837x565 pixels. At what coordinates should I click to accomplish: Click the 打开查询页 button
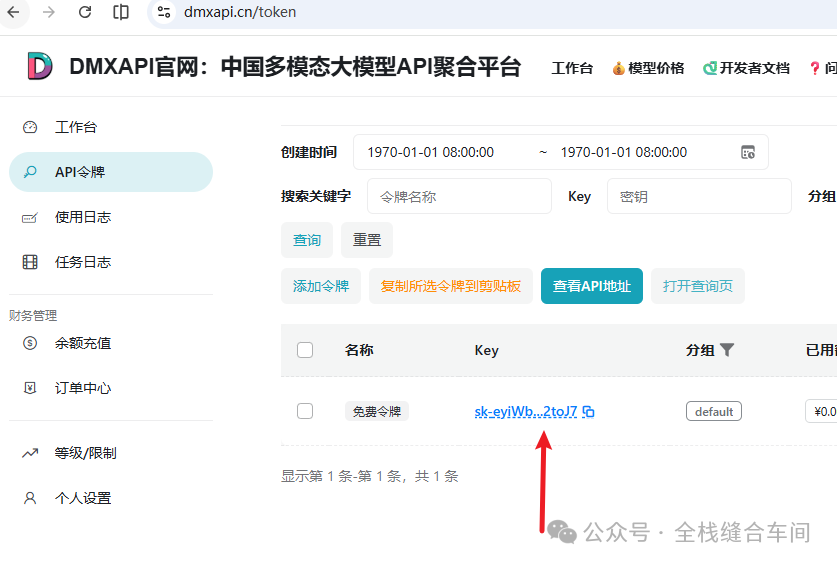click(x=698, y=286)
